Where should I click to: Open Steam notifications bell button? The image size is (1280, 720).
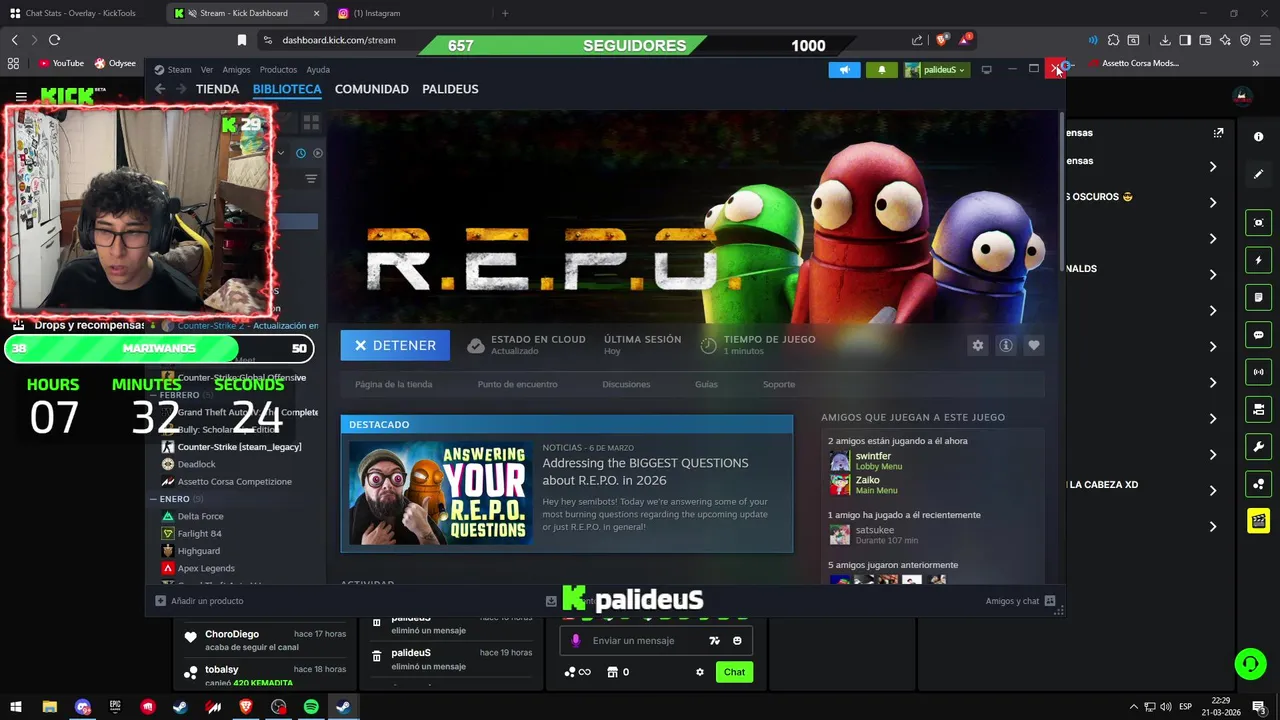tap(882, 70)
